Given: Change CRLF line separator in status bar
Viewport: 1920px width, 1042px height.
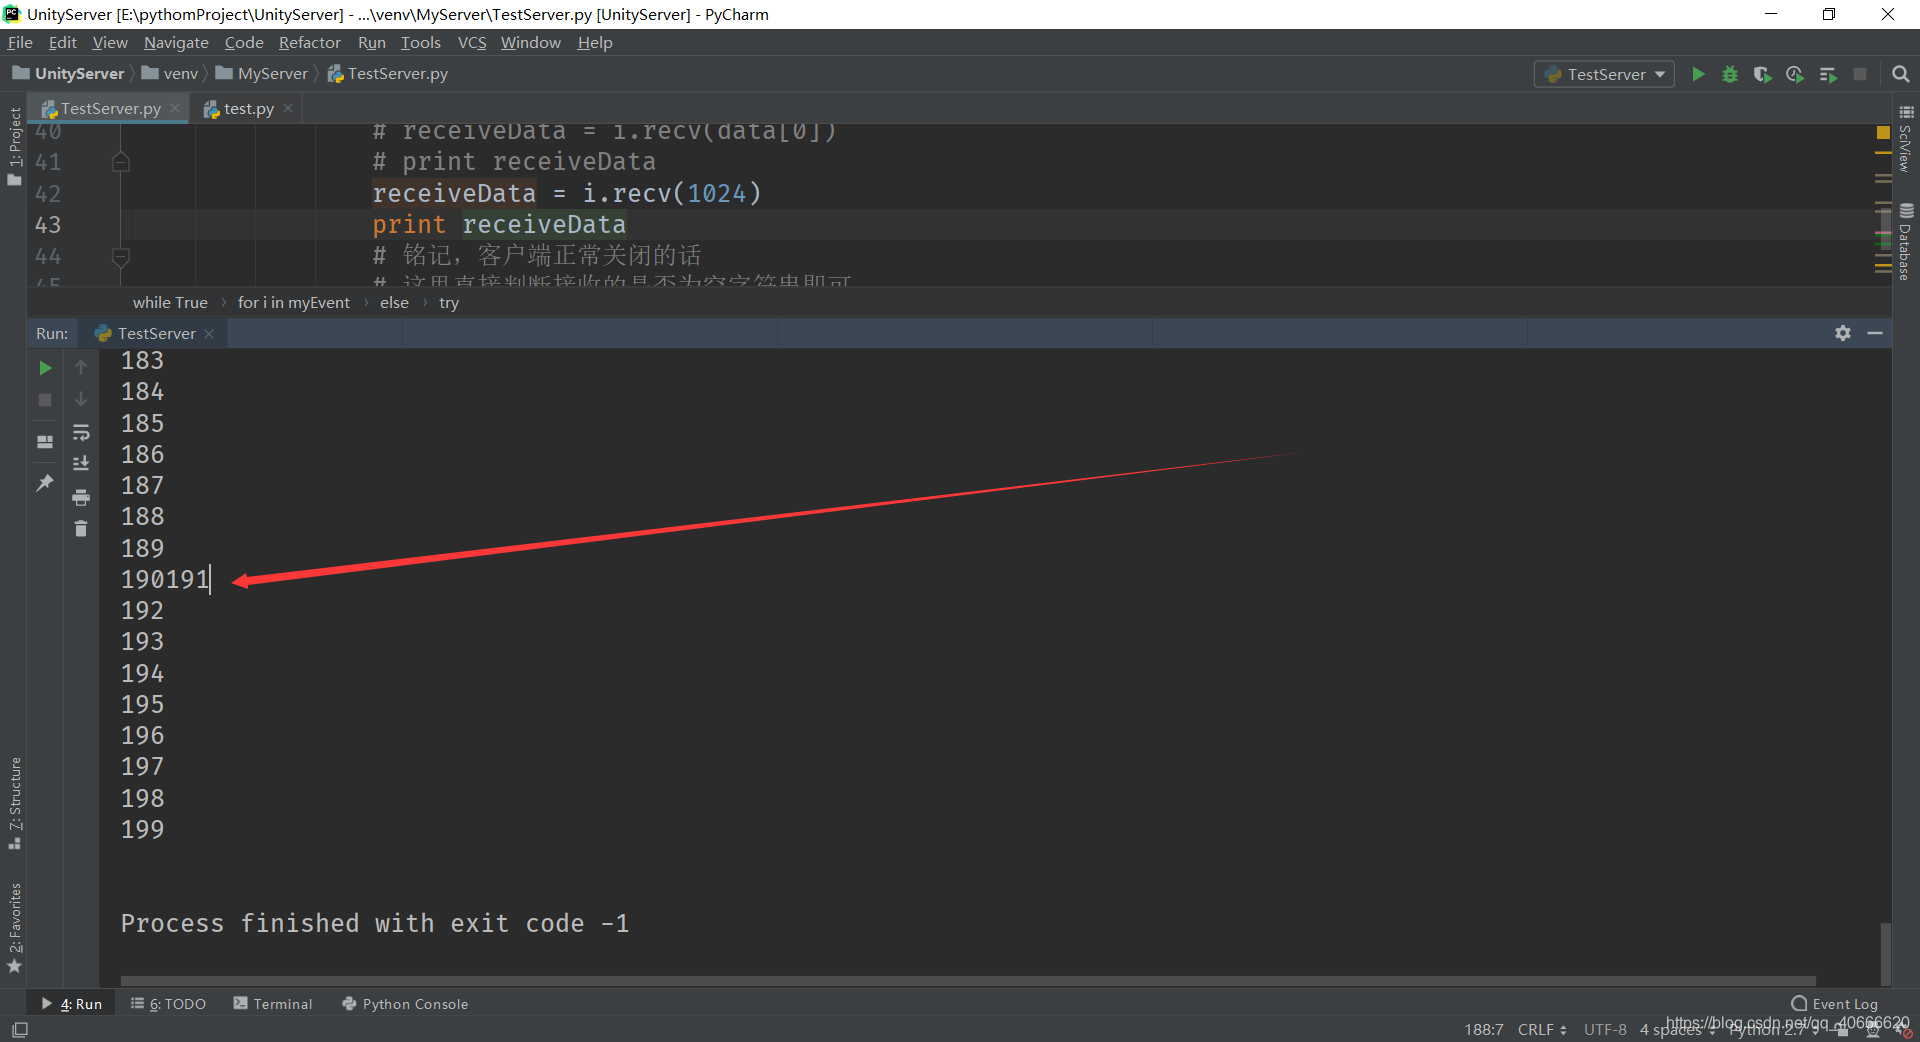Looking at the screenshot, I should 1542,1029.
